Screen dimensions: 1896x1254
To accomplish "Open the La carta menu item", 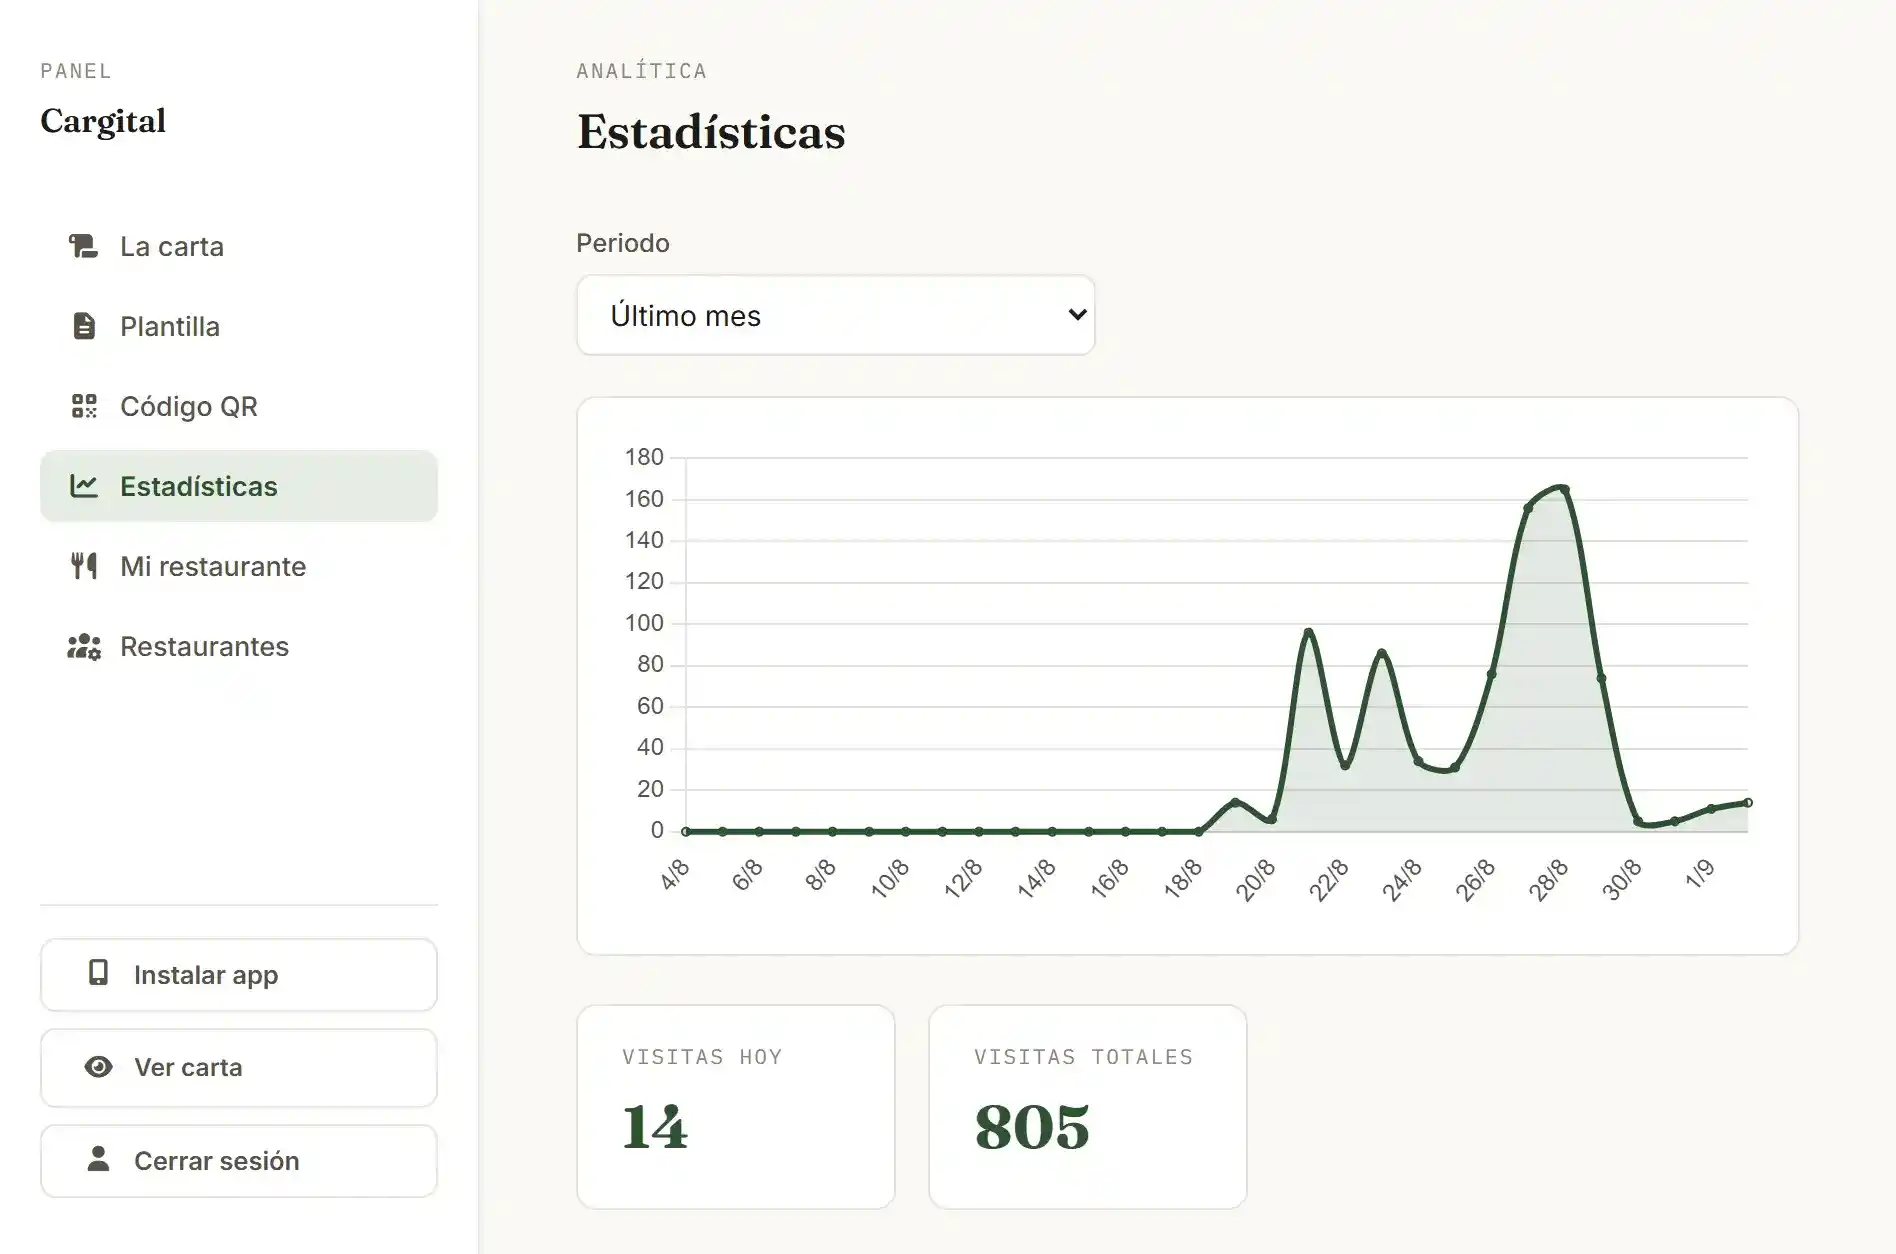I will [239, 246].
